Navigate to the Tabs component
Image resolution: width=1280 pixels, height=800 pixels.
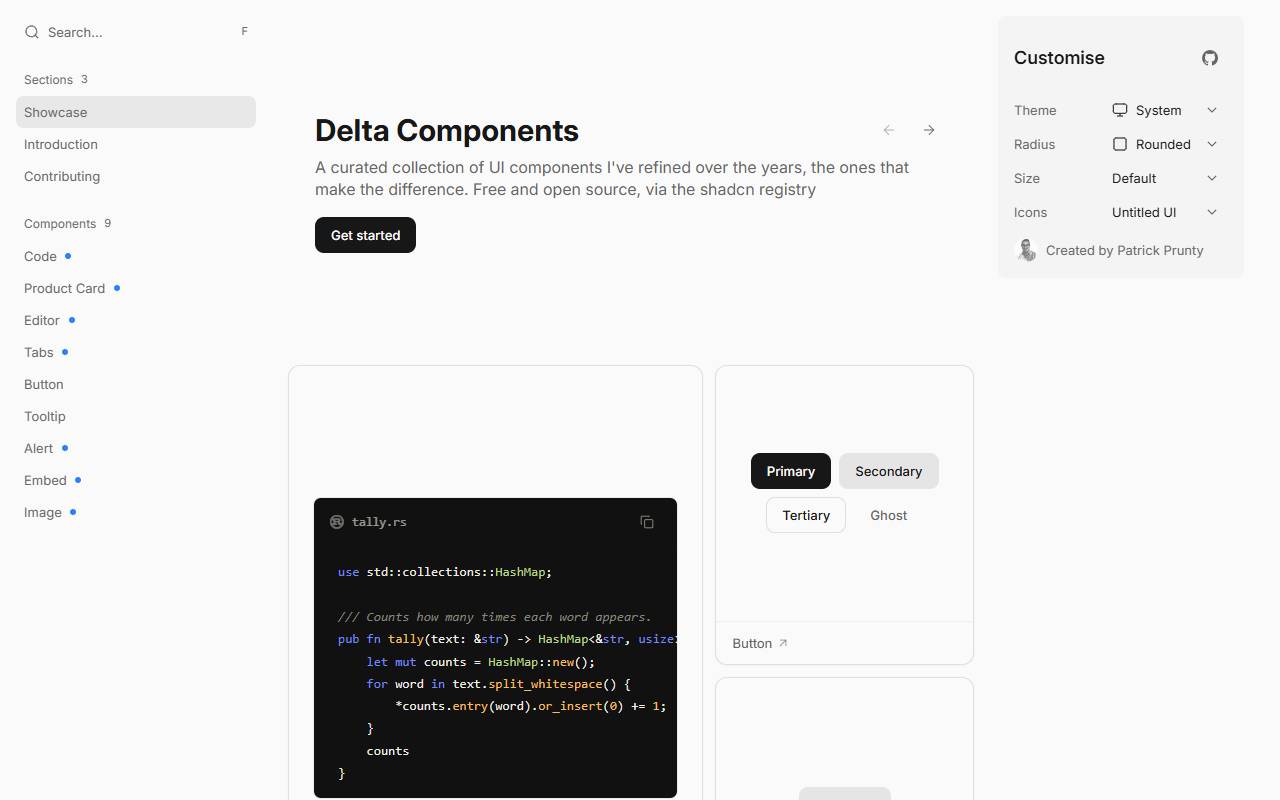[136, 352]
